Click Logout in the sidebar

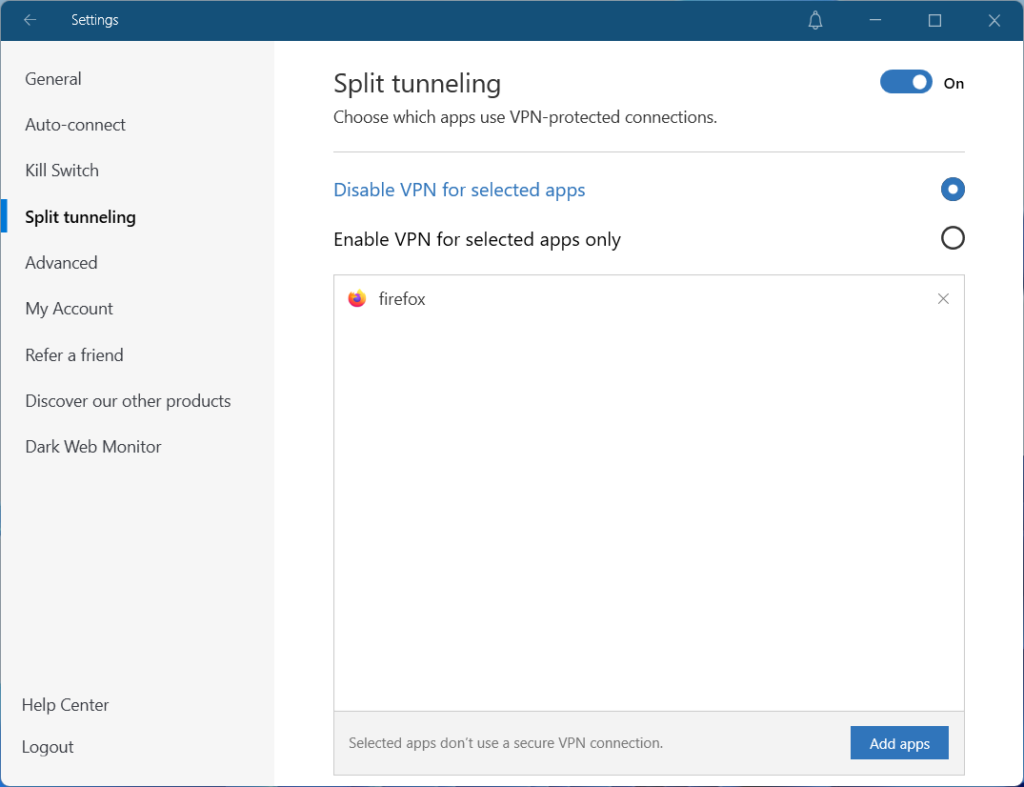tap(48, 747)
